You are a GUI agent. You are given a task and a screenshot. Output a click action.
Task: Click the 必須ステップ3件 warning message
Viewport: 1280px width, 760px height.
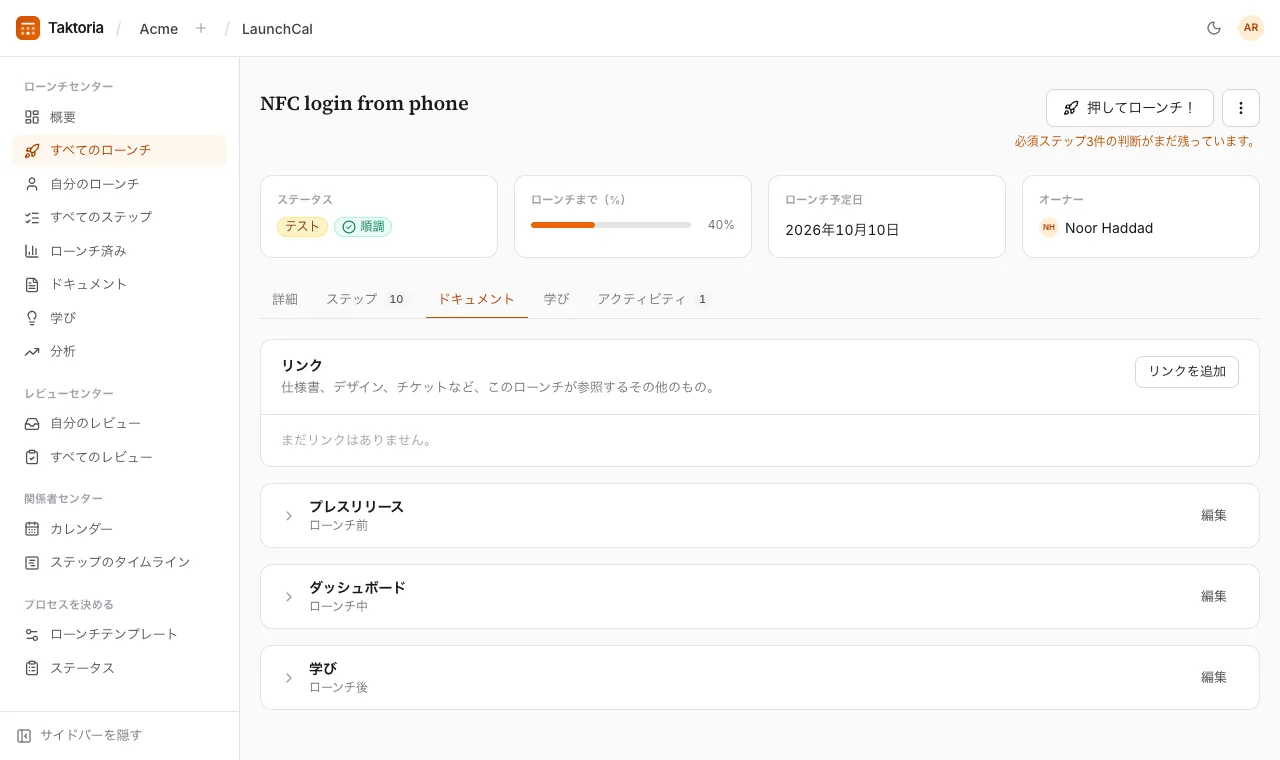pyautogui.click(x=1137, y=141)
